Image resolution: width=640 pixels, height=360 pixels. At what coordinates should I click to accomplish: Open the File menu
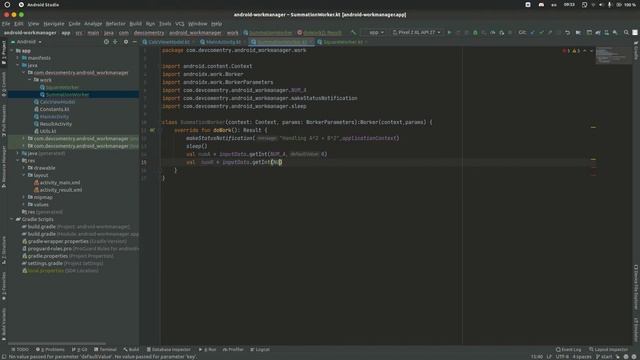tap(6, 24)
